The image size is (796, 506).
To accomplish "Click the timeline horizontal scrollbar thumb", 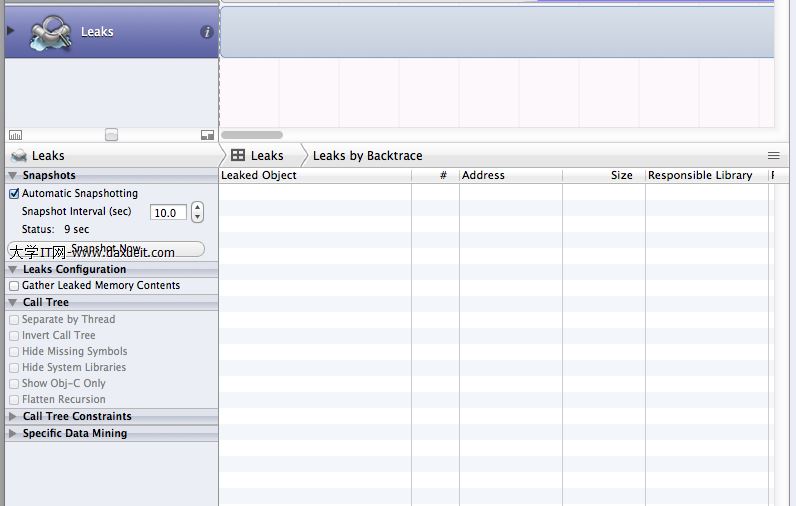I will click(252, 135).
